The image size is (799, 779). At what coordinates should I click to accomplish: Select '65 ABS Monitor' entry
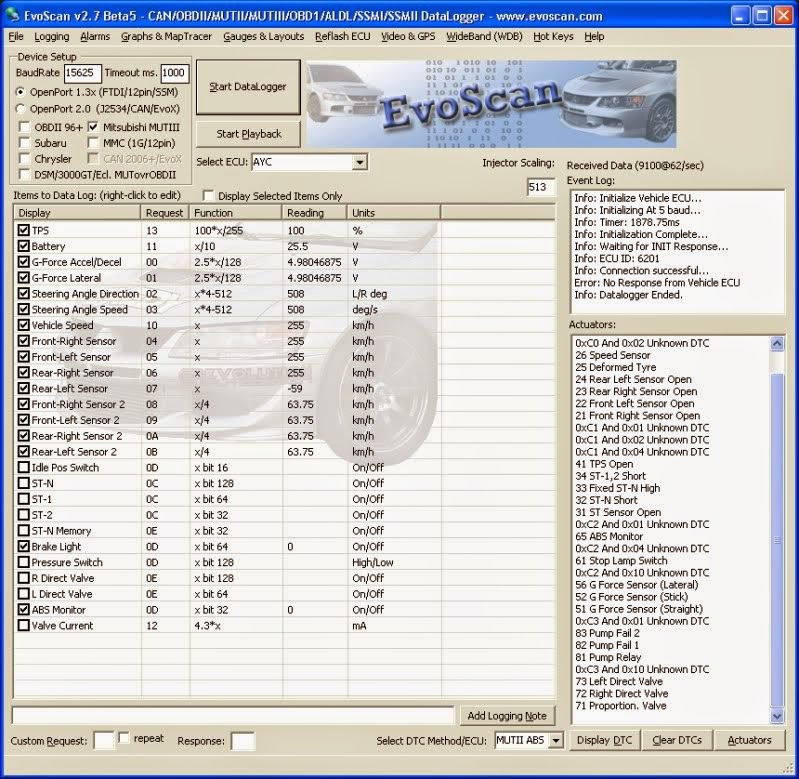click(x=609, y=536)
